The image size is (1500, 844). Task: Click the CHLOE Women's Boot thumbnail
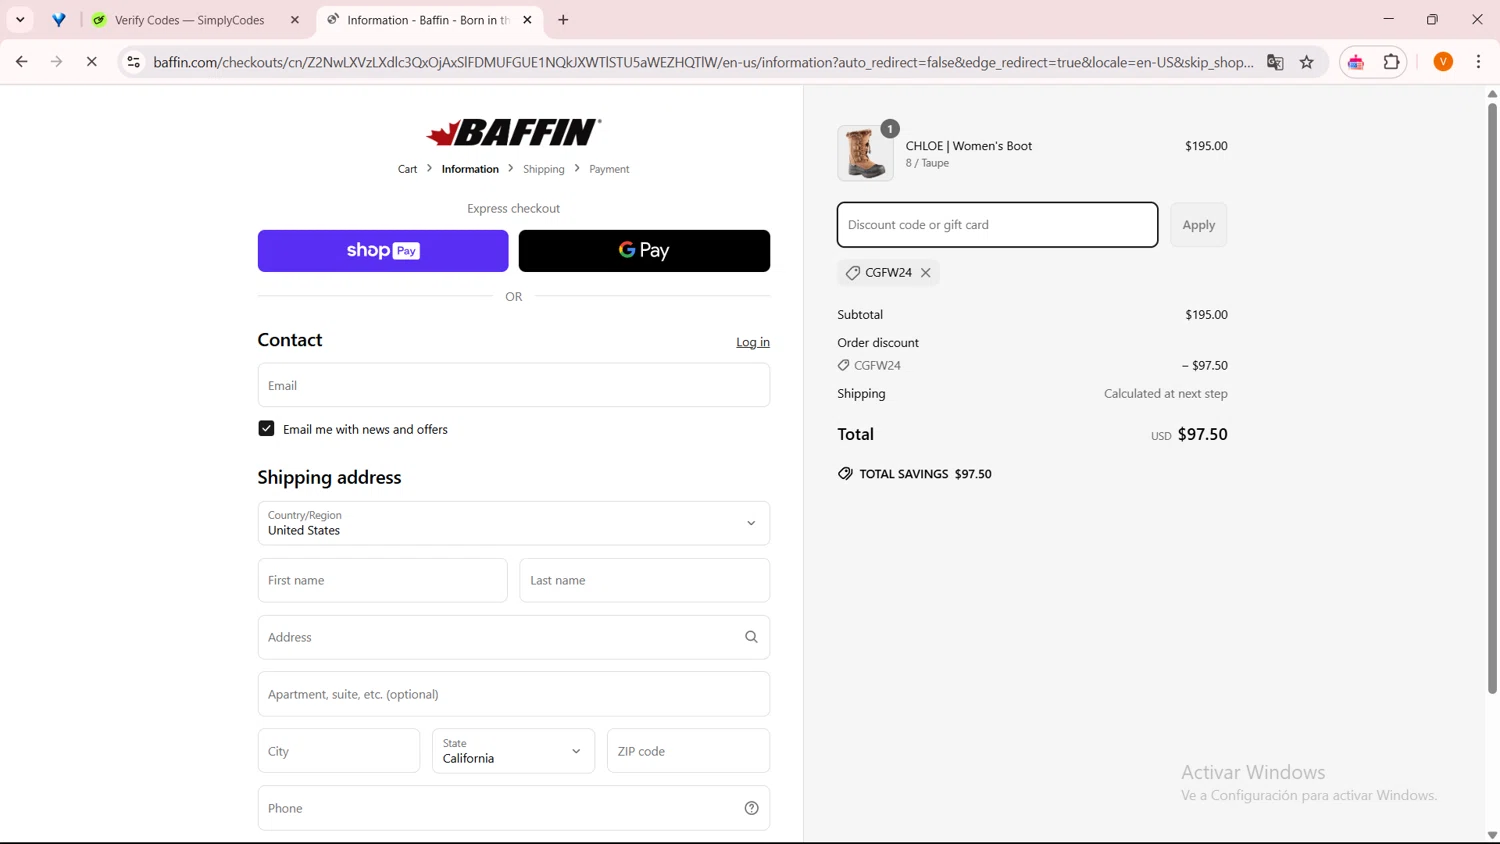click(x=865, y=153)
